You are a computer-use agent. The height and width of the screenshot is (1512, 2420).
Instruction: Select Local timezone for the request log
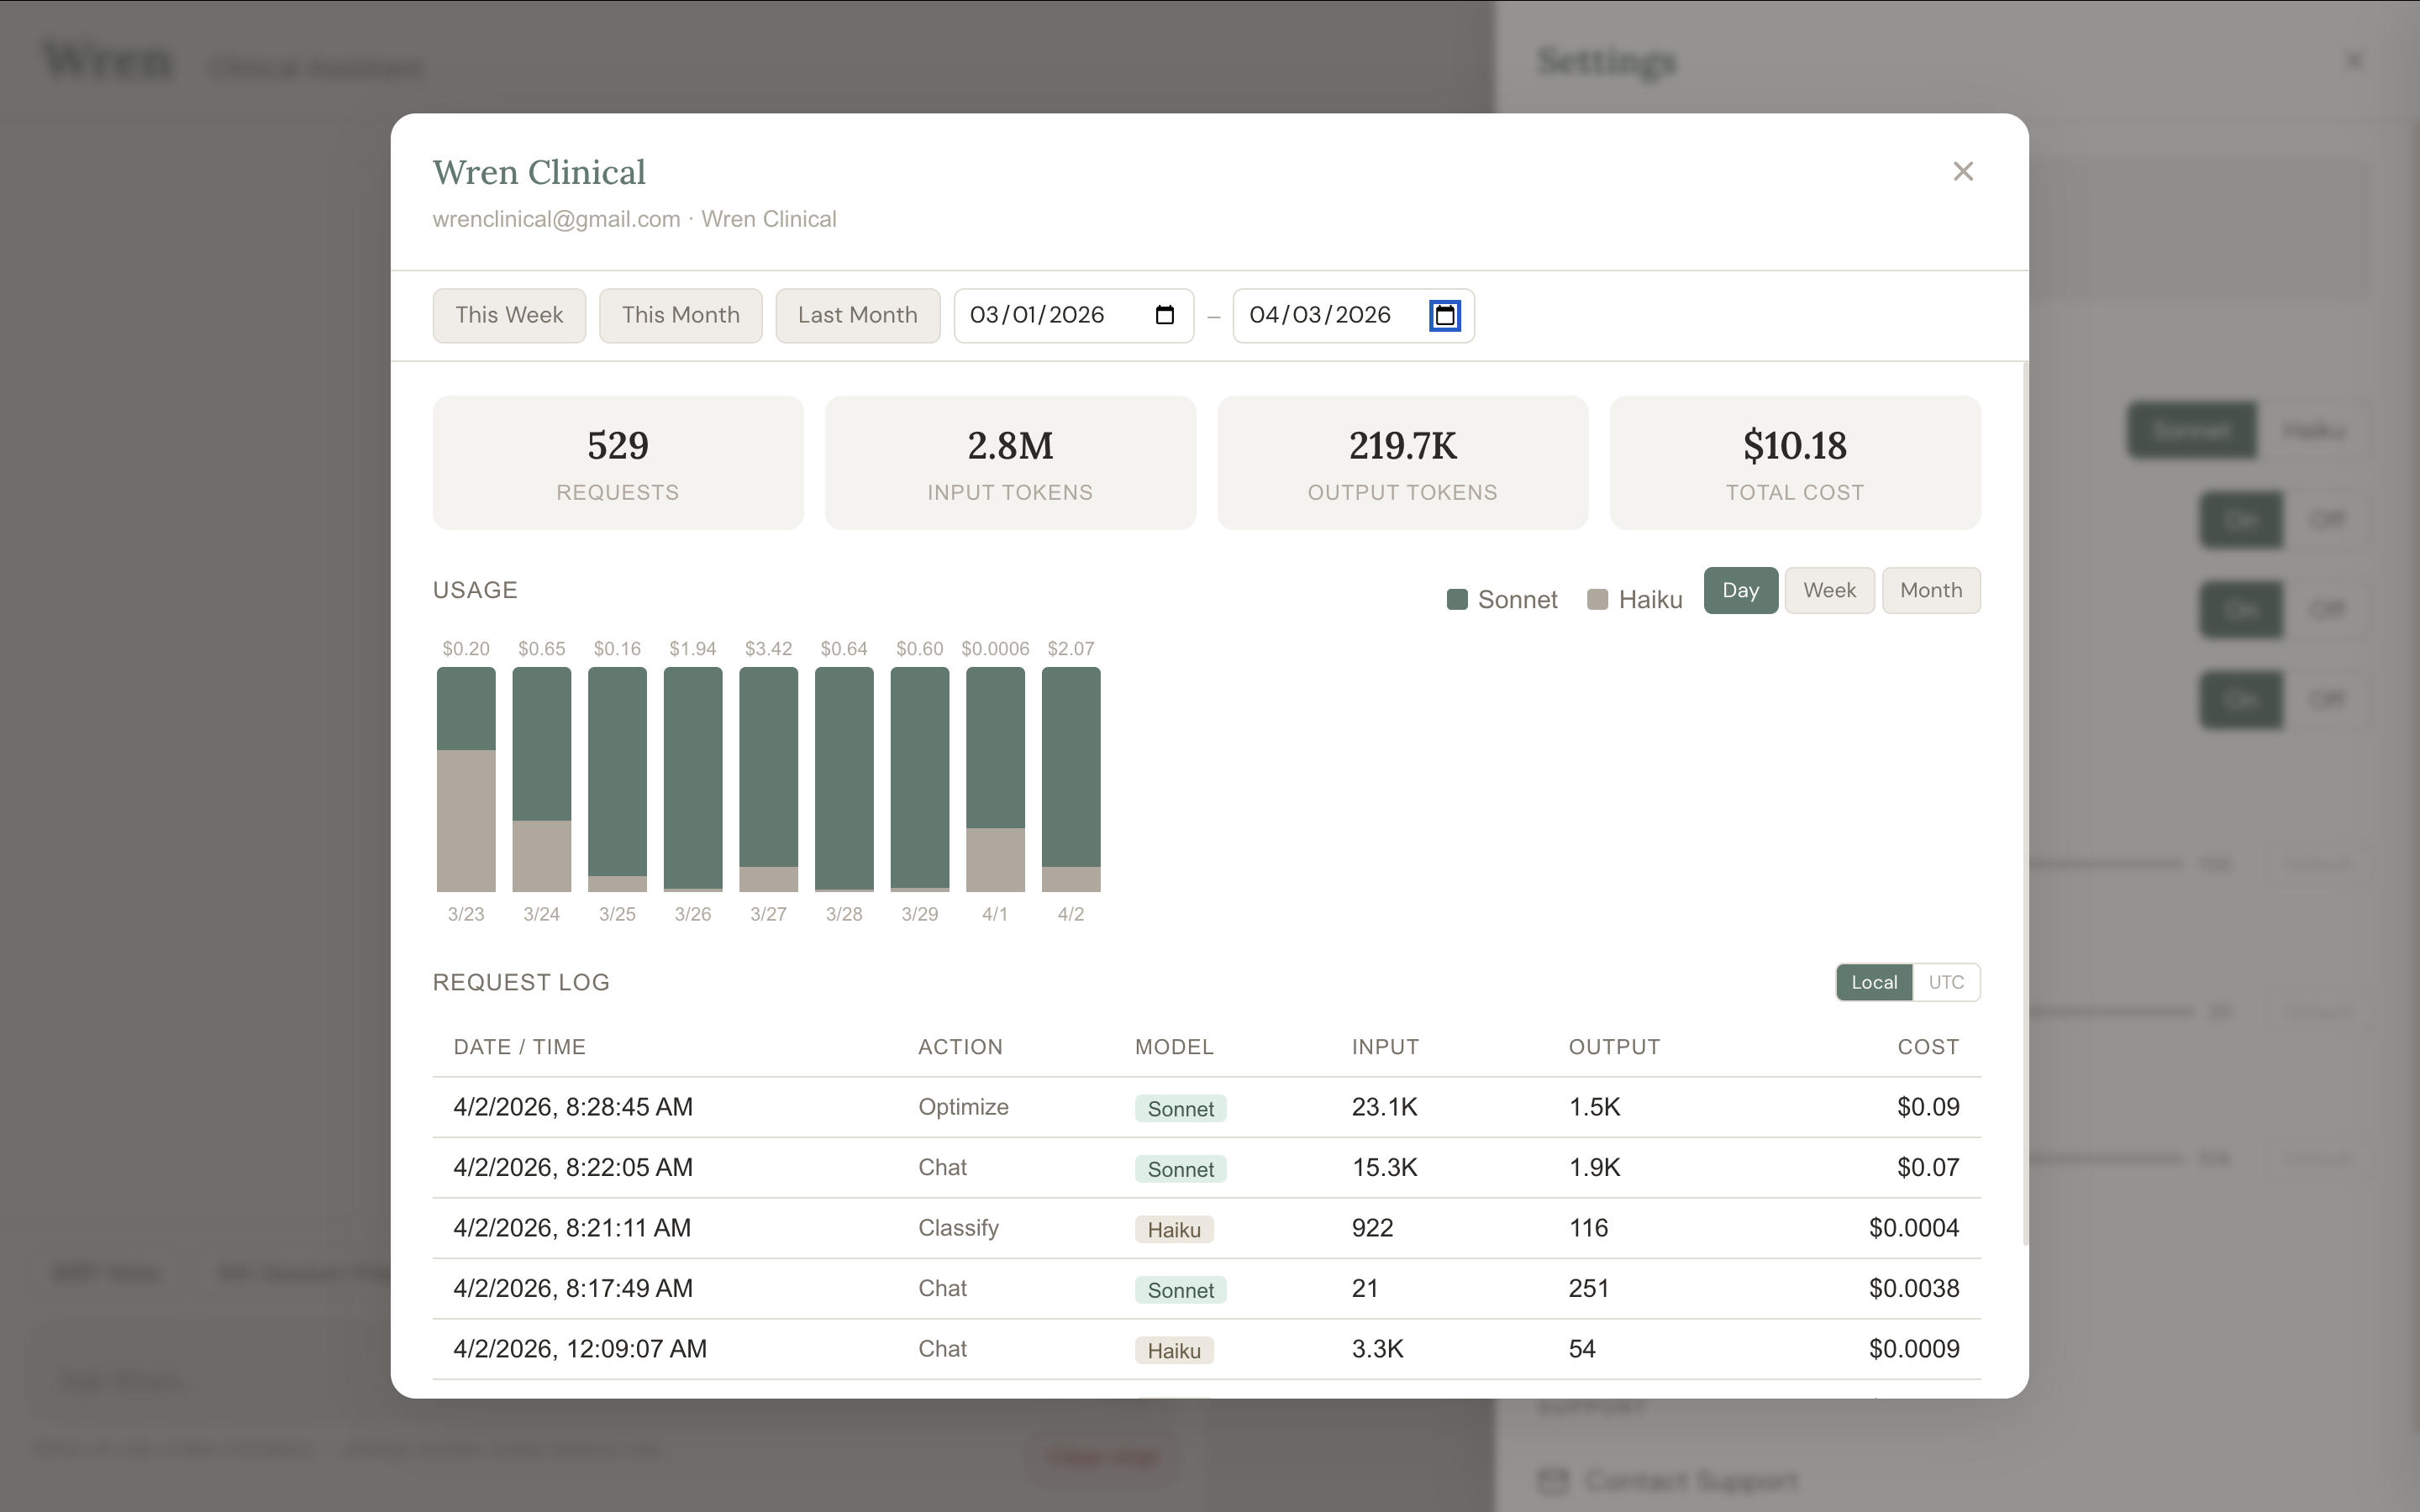pos(1873,982)
